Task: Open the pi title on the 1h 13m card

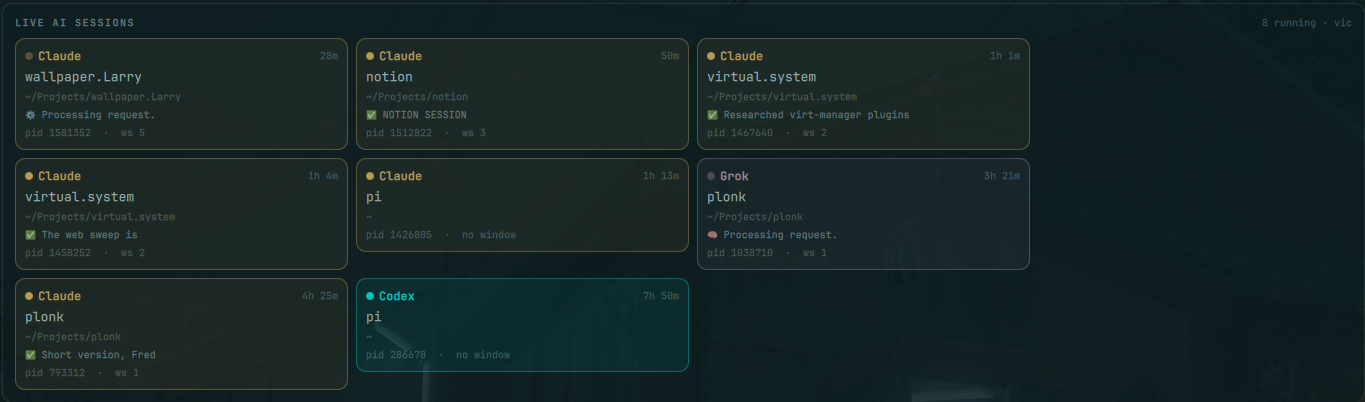Action: pyautogui.click(x=373, y=197)
